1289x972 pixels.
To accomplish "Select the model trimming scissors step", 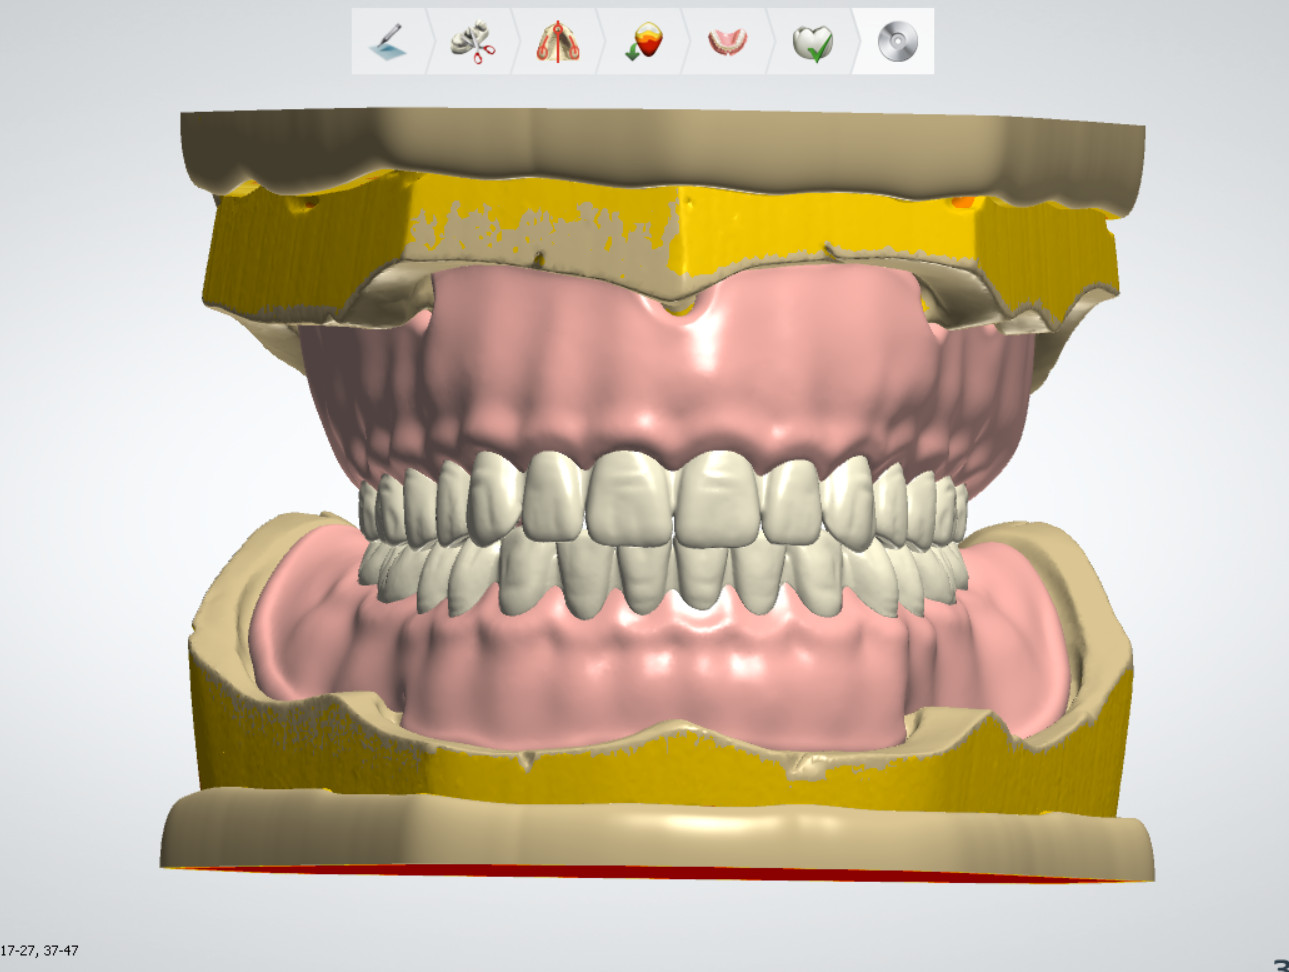I will (473, 42).
